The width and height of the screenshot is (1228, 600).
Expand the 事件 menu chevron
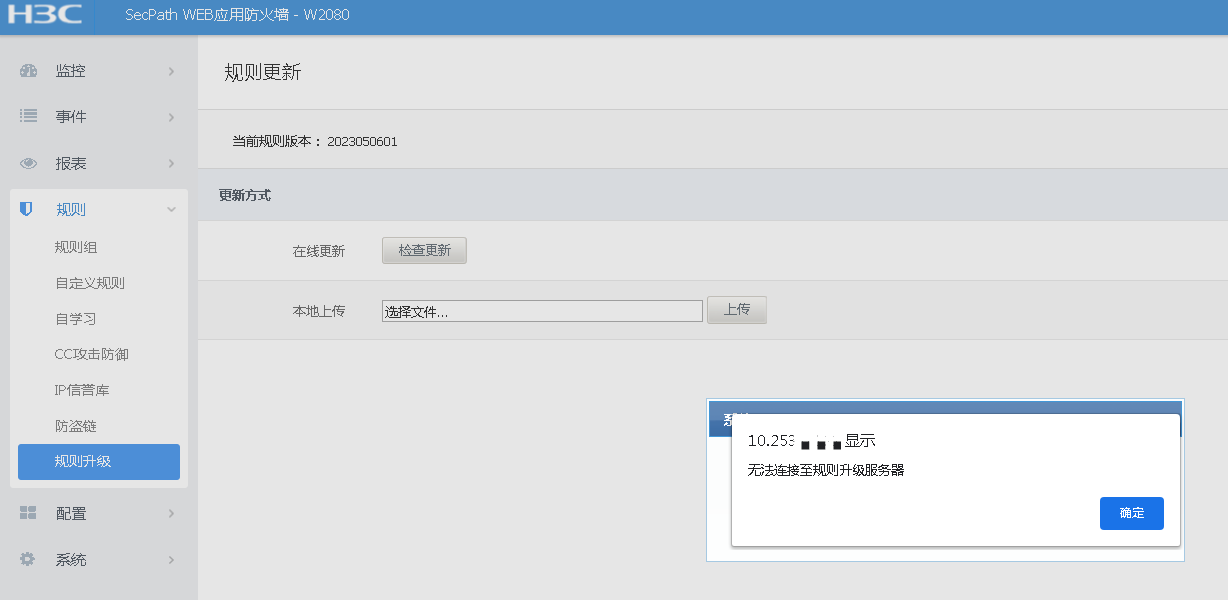(171, 117)
